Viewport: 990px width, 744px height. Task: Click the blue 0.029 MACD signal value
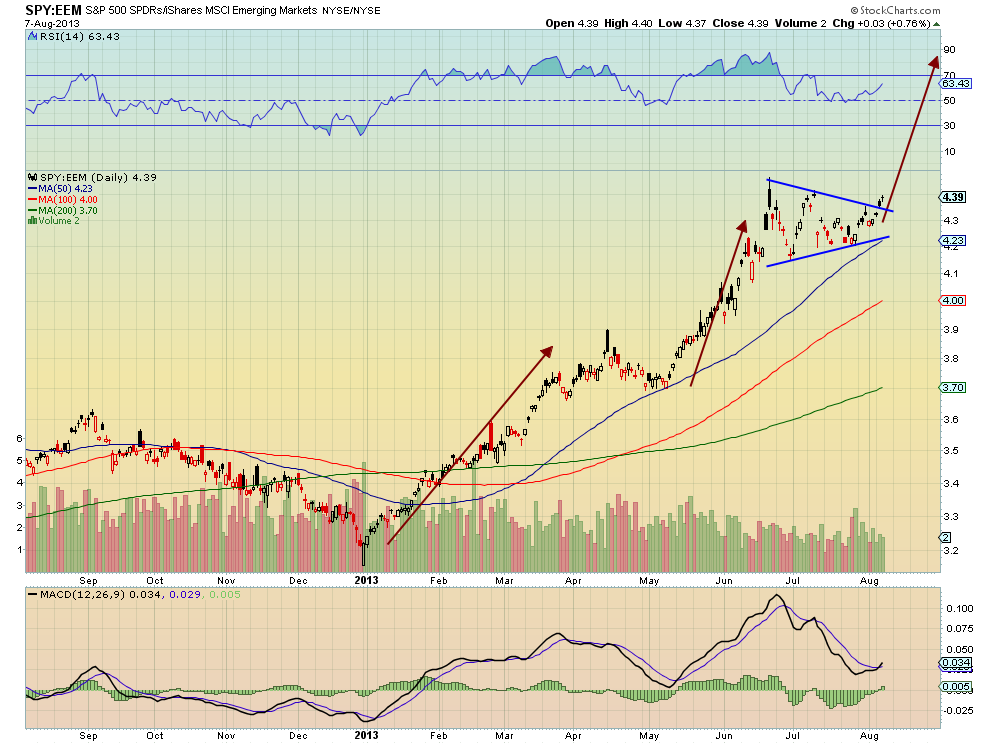[185, 595]
